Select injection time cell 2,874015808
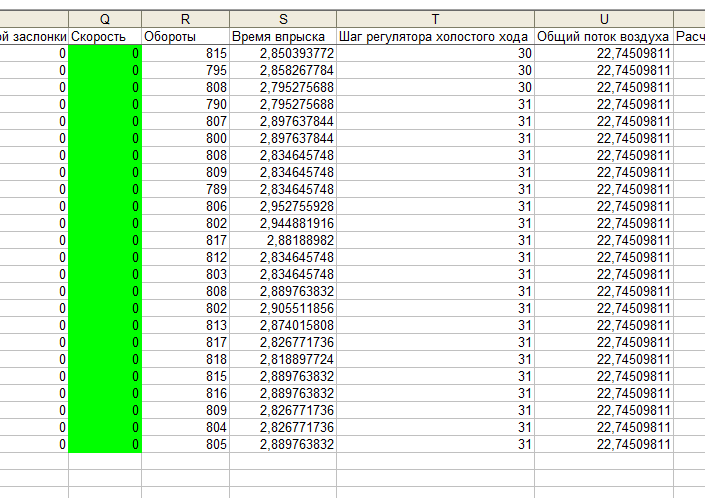This screenshot has height=498, width=705. tap(283, 325)
